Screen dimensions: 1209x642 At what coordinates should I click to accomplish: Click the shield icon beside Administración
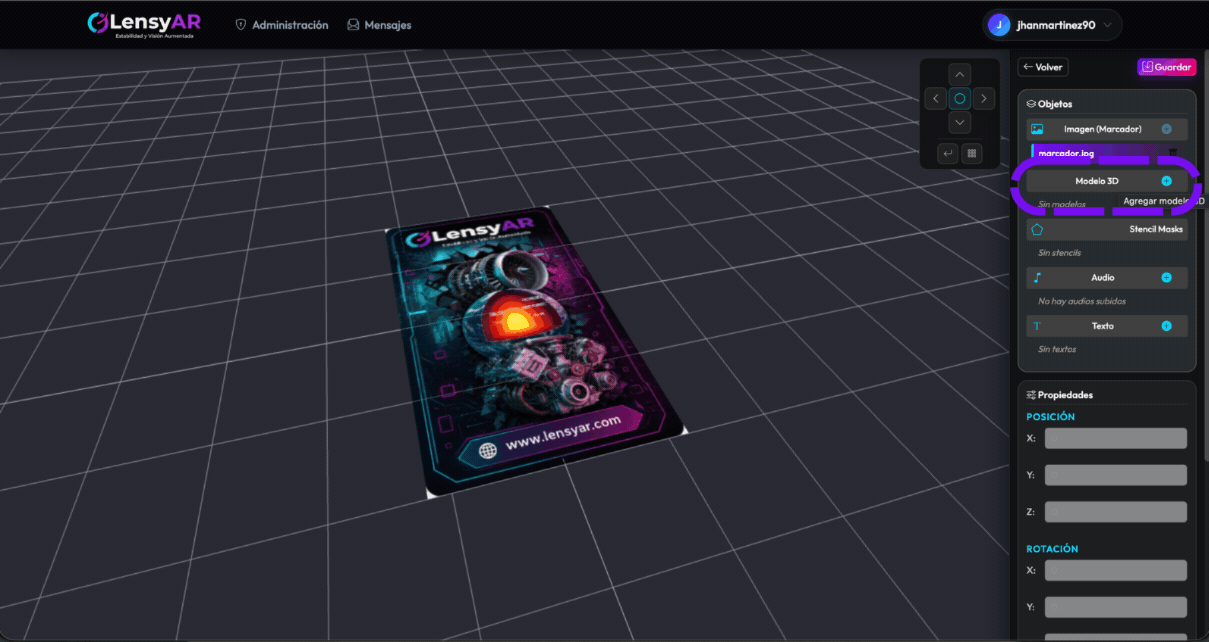tap(241, 25)
